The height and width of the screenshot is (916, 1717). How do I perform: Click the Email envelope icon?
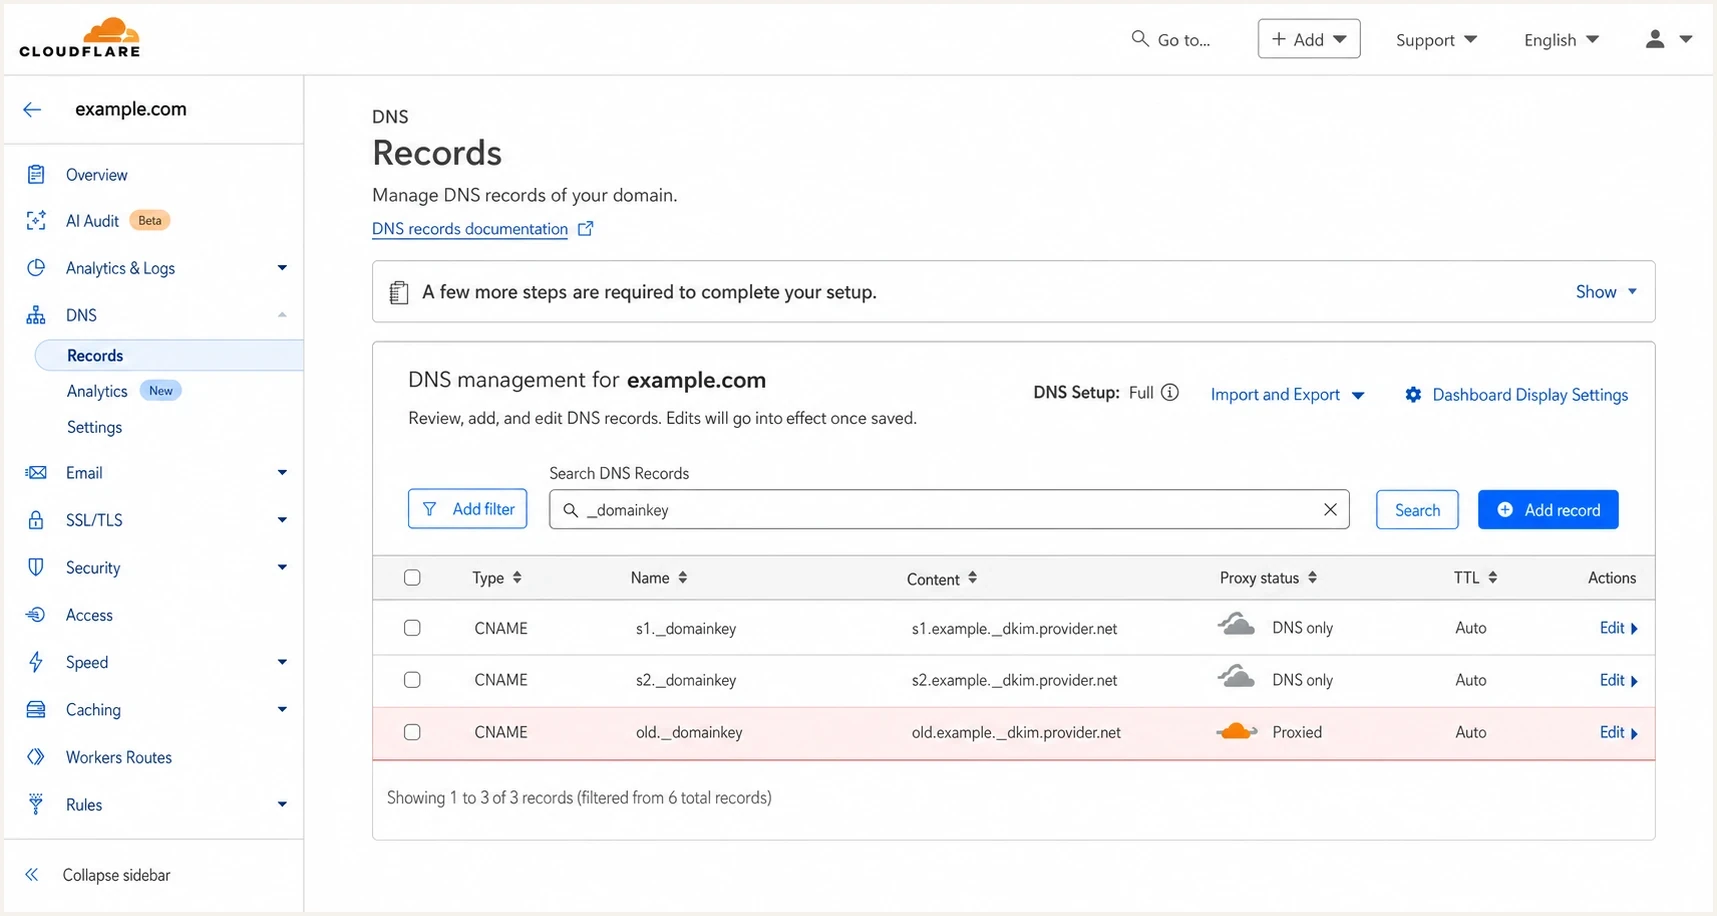coord(36,472)
